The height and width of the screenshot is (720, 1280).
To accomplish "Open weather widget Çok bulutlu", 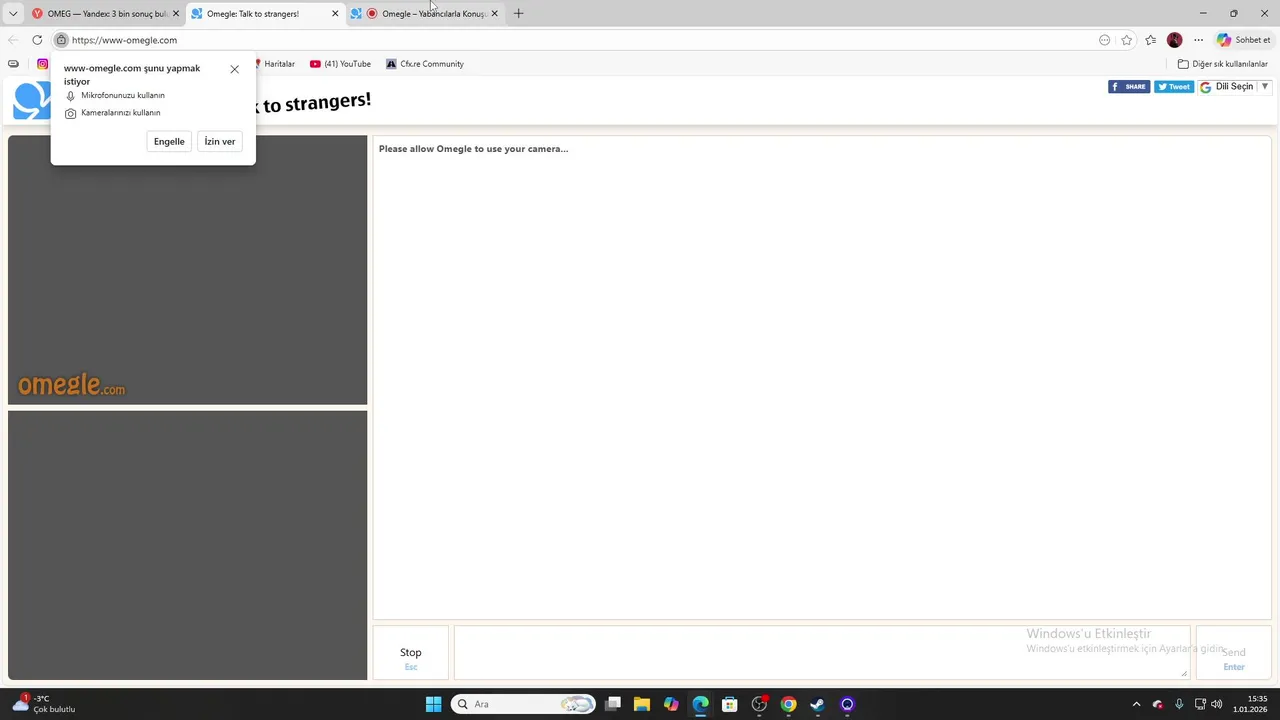I will pyautogui.click(x=45, y=704).
